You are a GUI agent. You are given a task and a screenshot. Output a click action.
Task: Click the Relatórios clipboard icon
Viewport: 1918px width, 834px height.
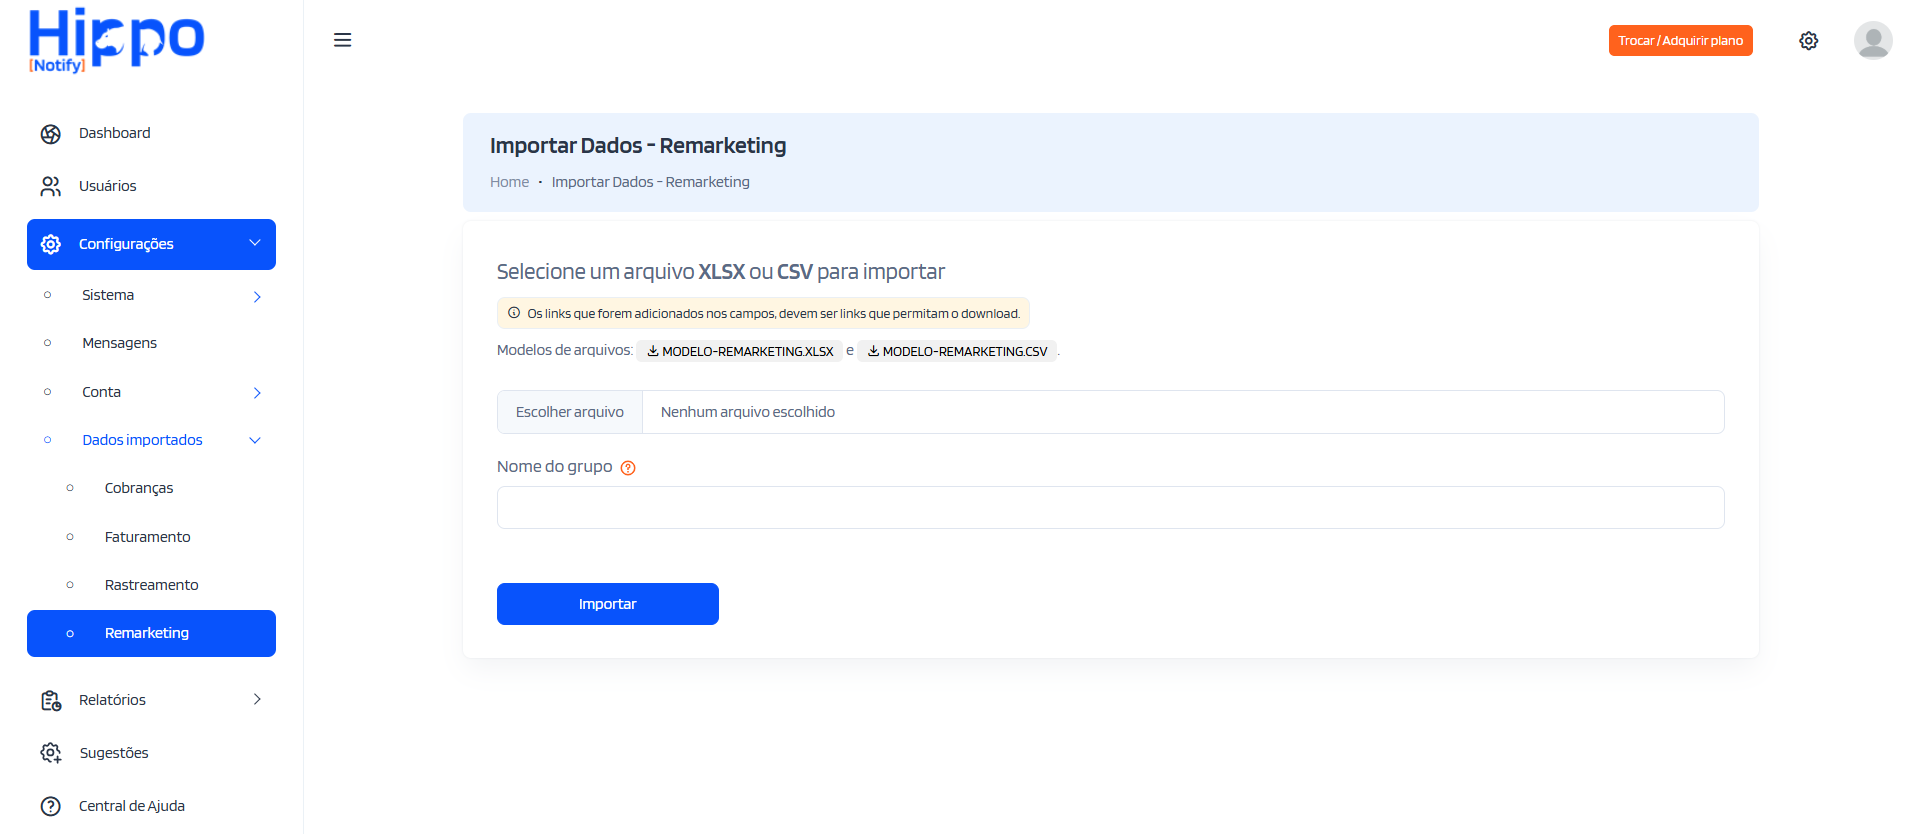51,701
